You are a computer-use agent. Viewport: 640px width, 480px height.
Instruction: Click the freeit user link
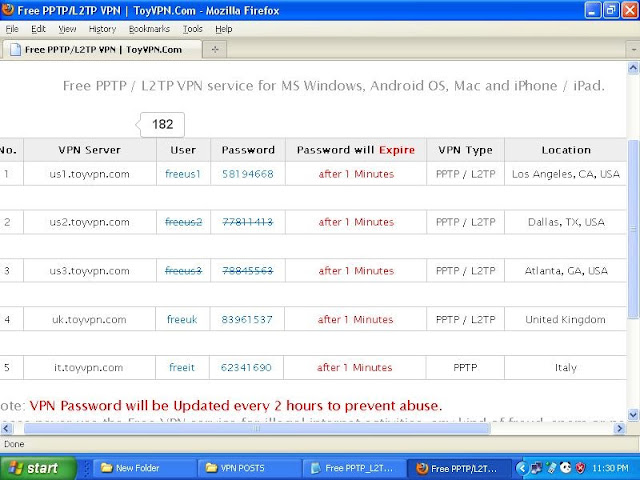tap(182, 367)
